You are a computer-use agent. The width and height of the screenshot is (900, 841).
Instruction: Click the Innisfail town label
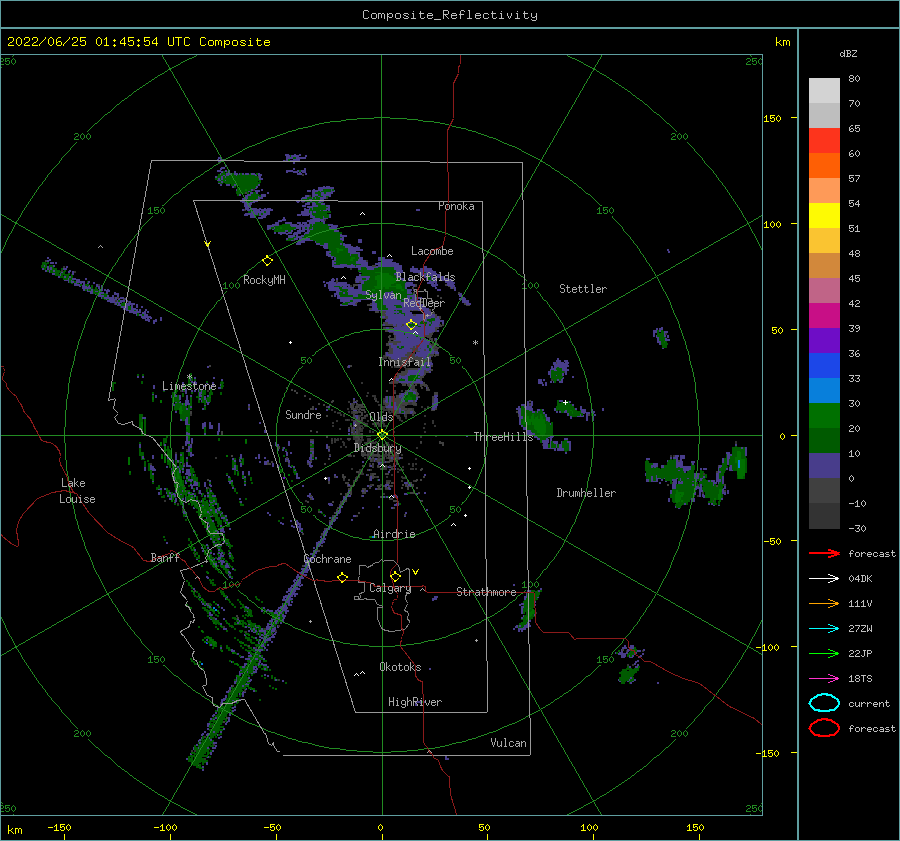click(x=404, y=362)
